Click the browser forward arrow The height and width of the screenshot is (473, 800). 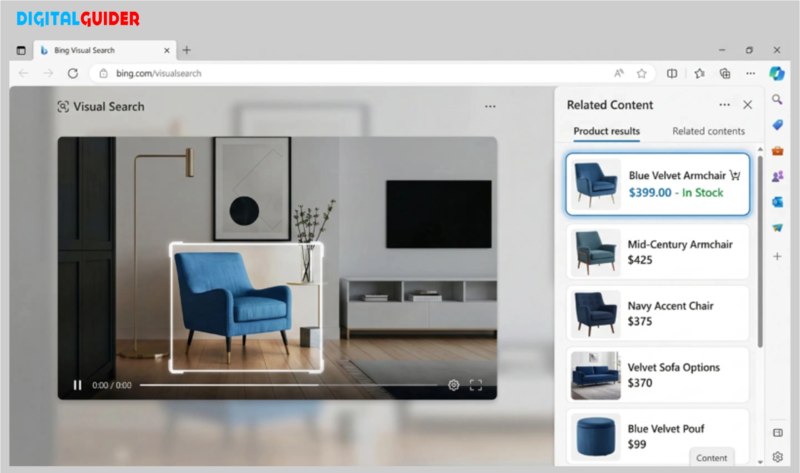48,73
